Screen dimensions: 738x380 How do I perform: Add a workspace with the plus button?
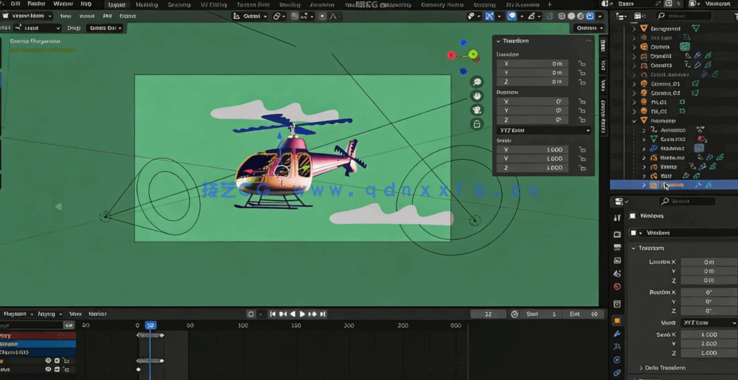pyautogui.click(x=549, y=5)
